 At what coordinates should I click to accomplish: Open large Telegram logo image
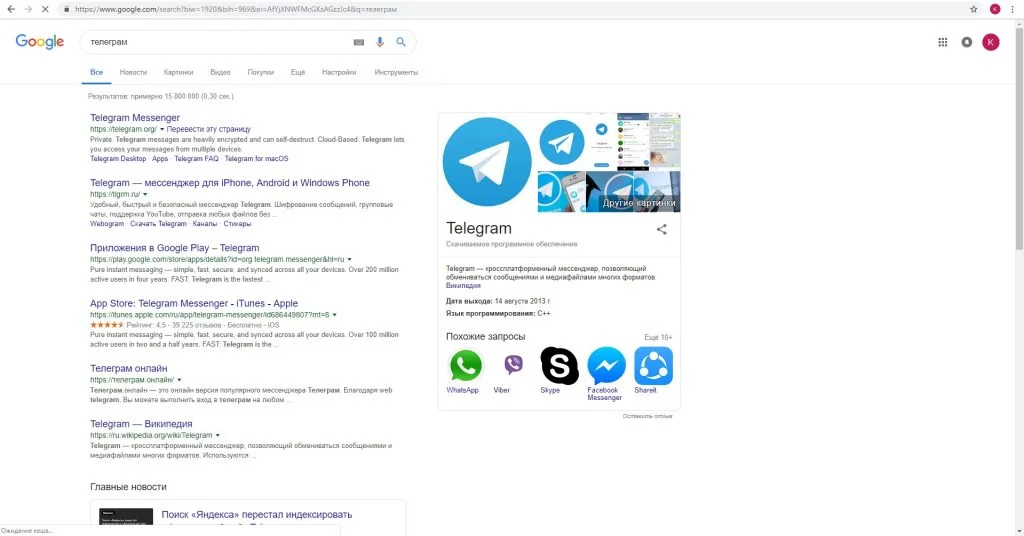click(x=487, y=162)
